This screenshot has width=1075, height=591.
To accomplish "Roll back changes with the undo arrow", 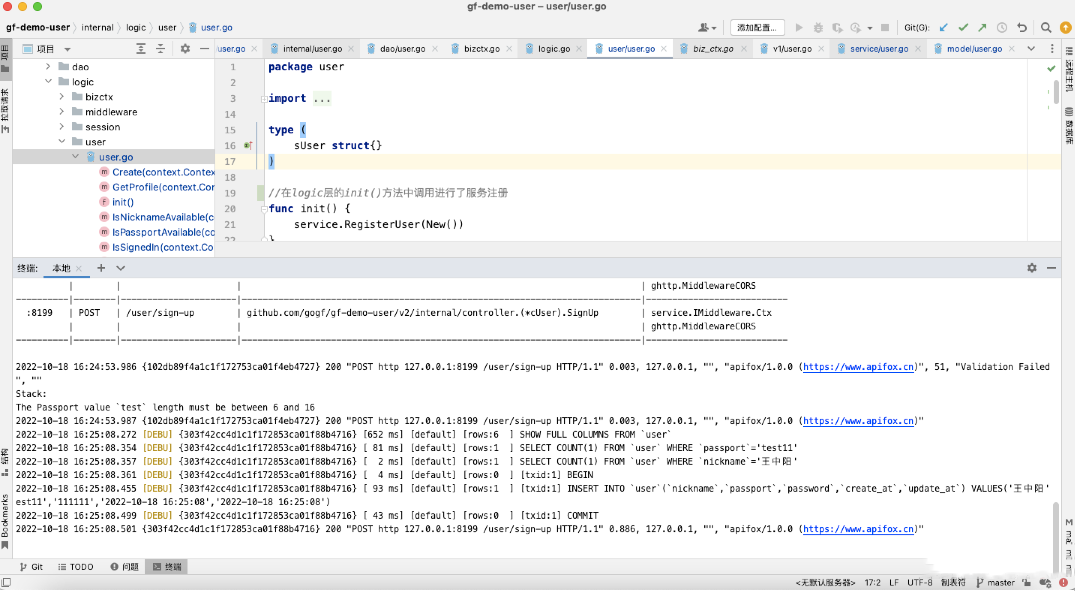I will pyautogui.click(x=1022, y=27).
